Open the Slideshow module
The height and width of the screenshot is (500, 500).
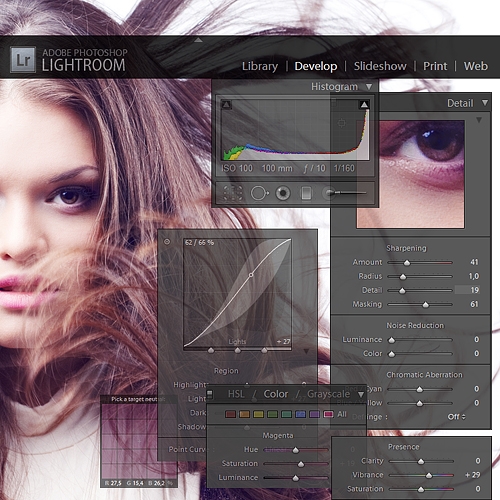(x=380, y=66)
